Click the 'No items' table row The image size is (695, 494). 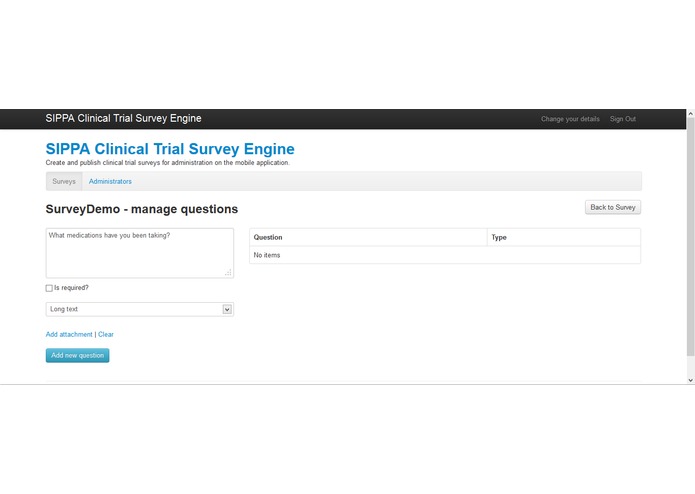(445, 255)
